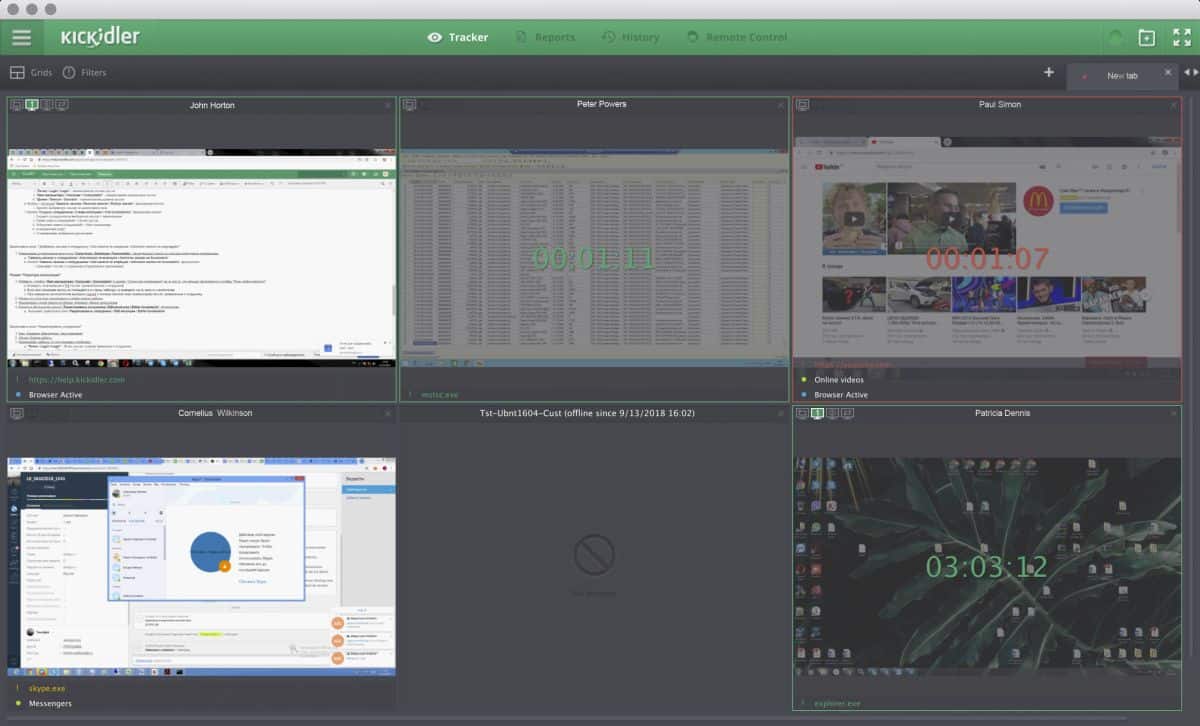Click the user profile icon in the green header
The width and height of the screenshot is (1200, 726).
(1113, 37)
